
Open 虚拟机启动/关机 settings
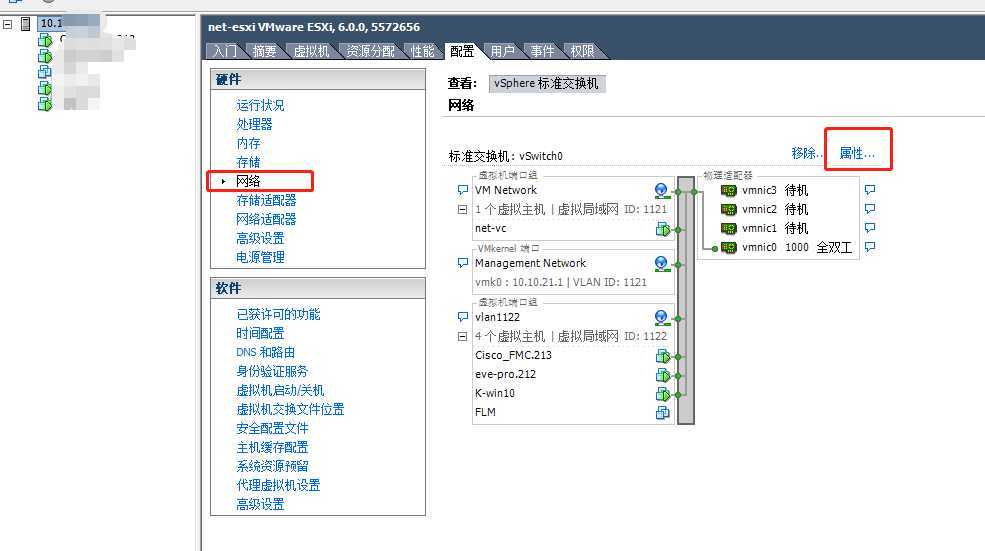(280, 390)
